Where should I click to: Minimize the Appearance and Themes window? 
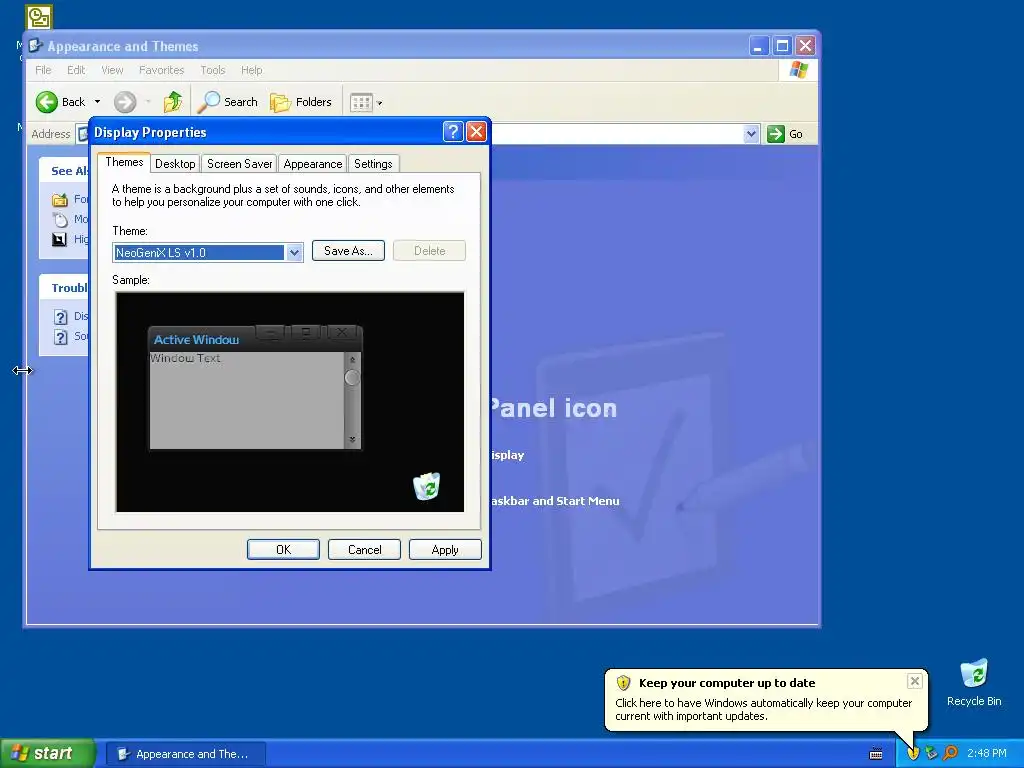pos(758,46)
